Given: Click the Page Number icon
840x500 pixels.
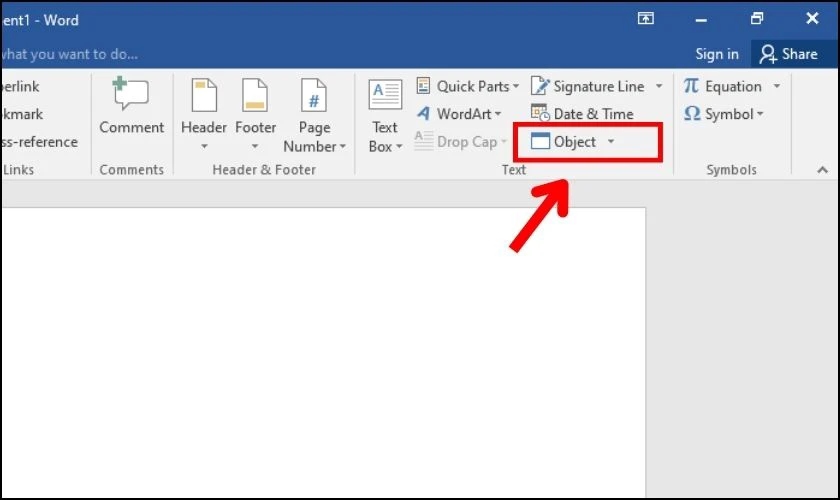Looking at the screenshot, I should click(x=313, y=95).
